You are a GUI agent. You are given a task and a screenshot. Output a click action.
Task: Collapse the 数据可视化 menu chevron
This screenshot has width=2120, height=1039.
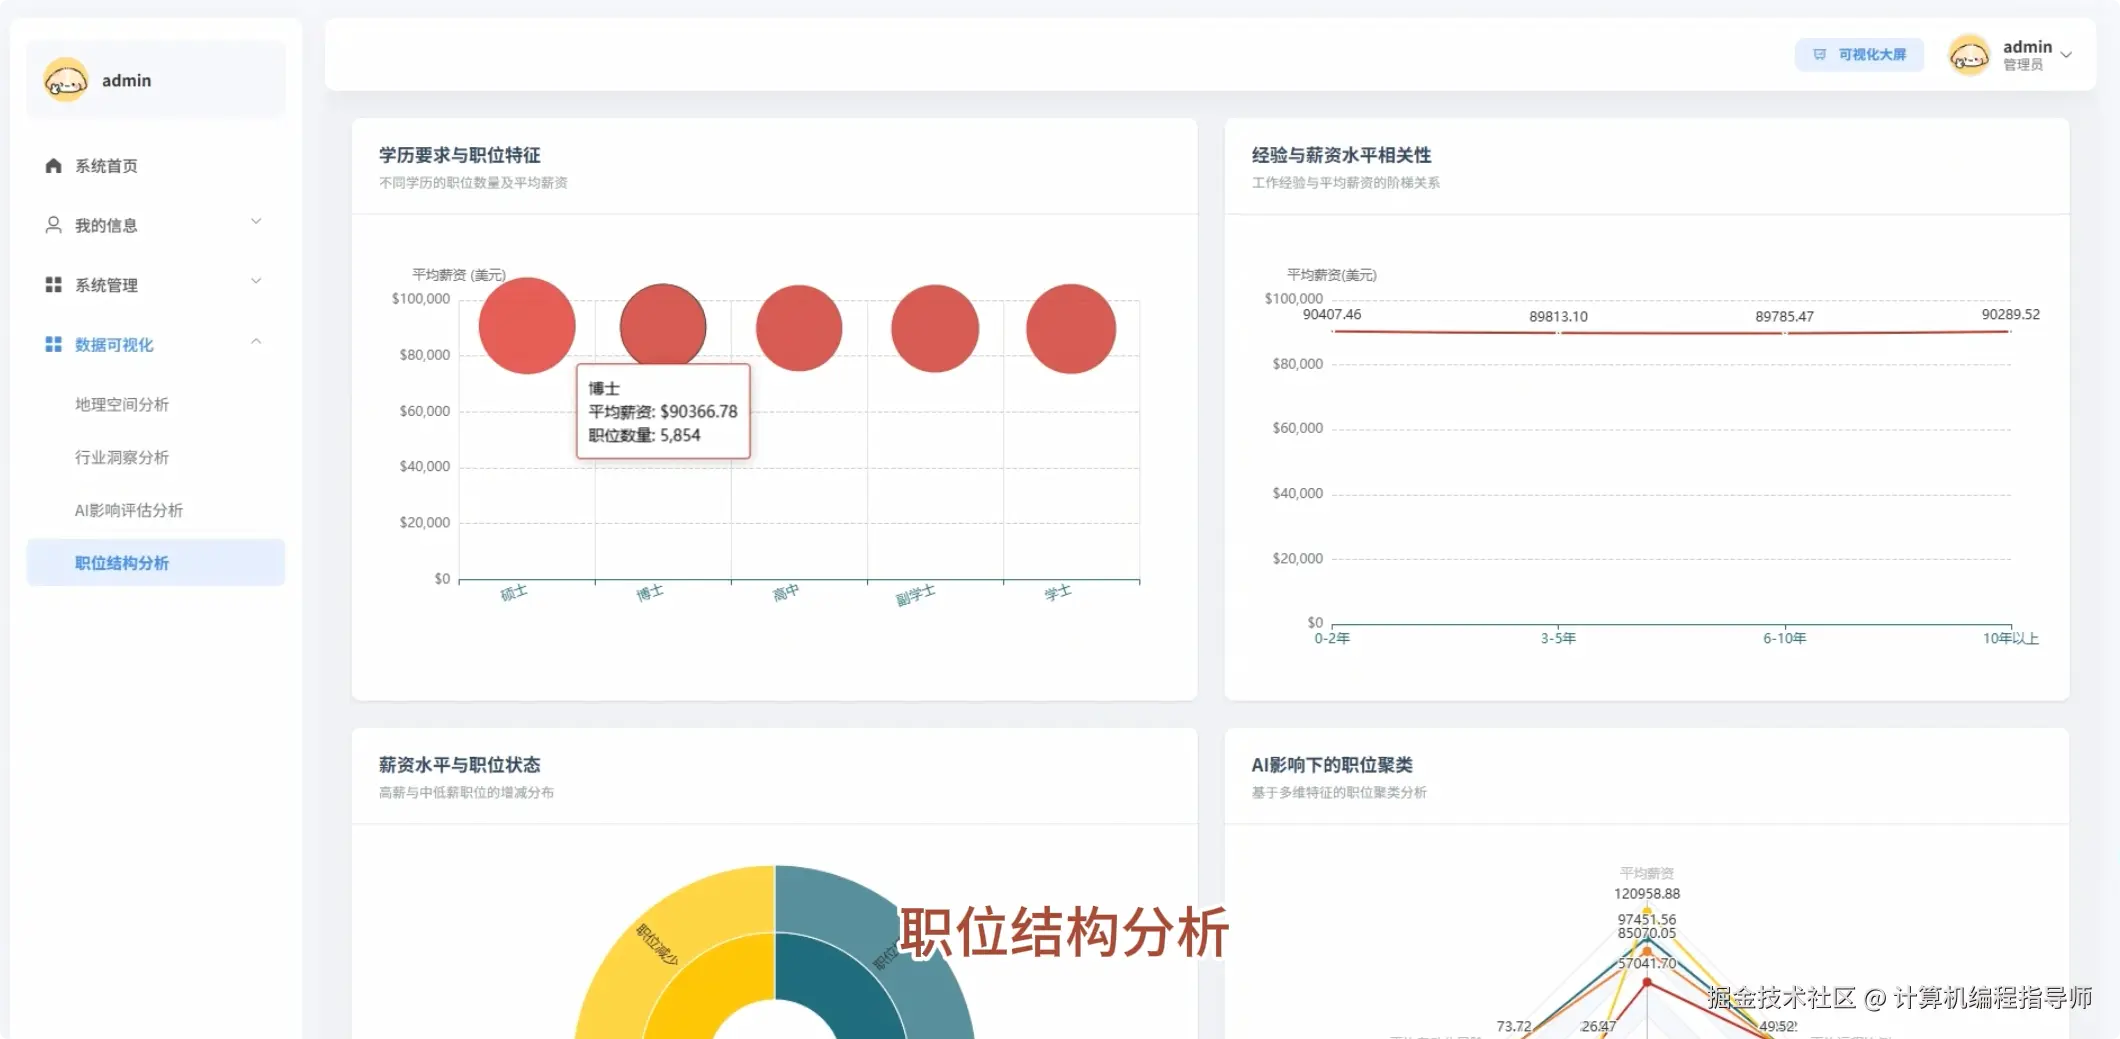[256, 342]
